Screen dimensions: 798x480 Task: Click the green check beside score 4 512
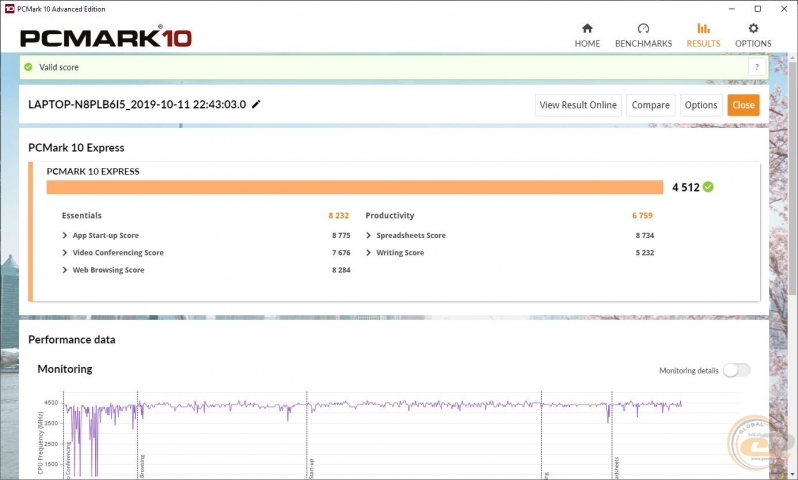[x=708, y=187]
